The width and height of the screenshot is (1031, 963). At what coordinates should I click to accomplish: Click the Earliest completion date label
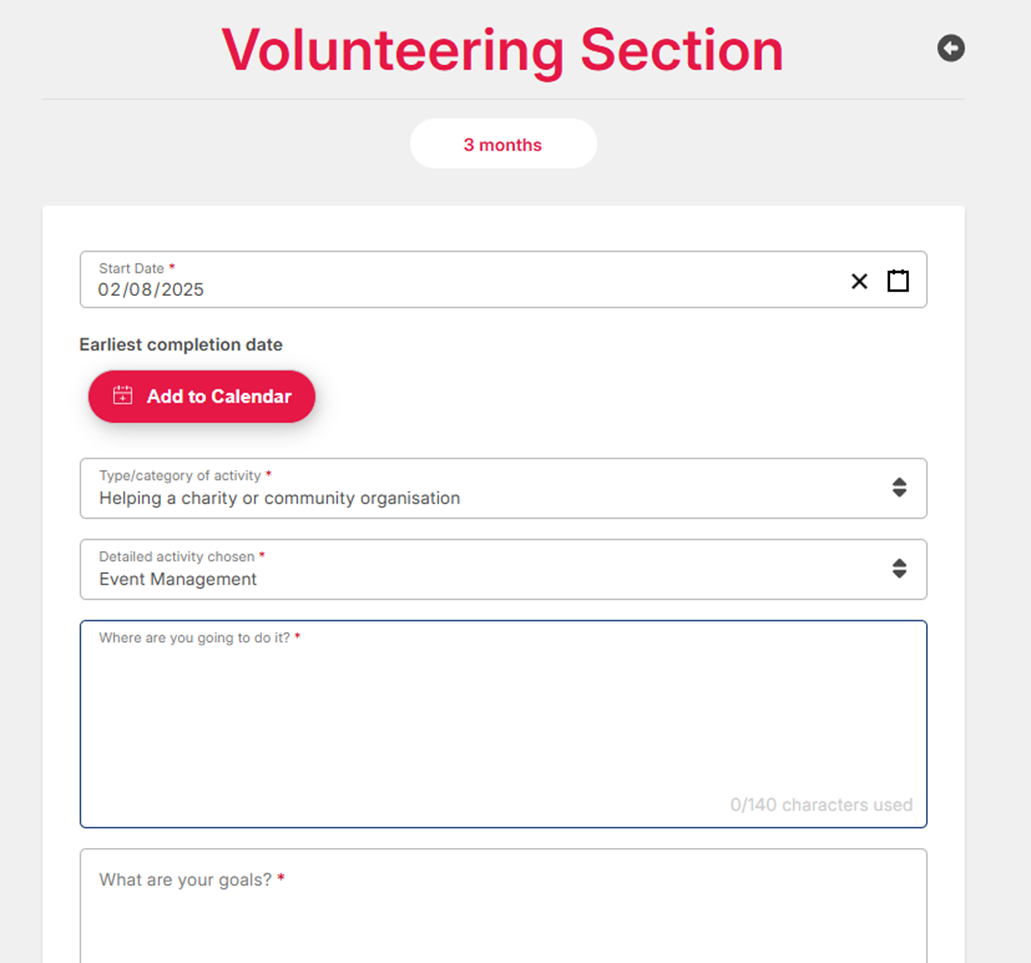tap(181, 344)
